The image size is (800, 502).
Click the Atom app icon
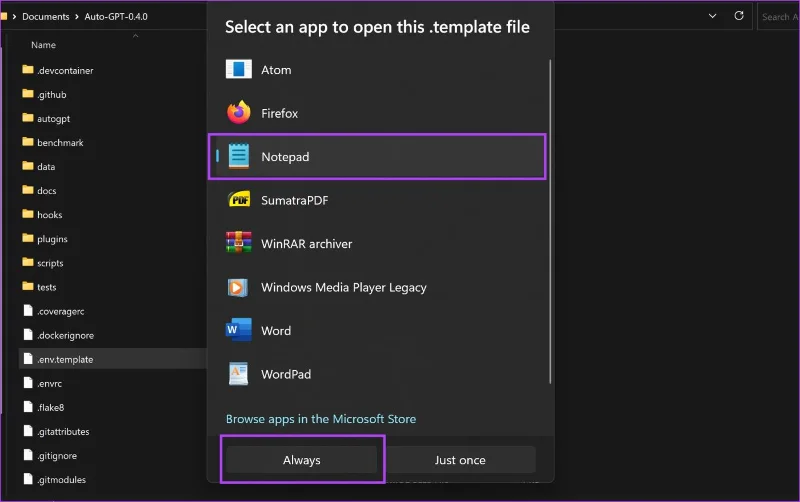[239, 69]
